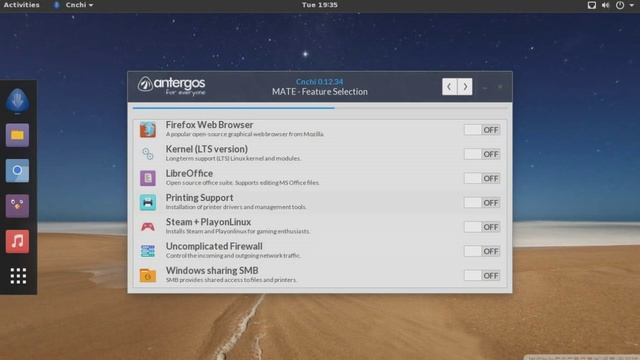Viewport: 640px width, 360px height.
Task: Show all applications grid
Action: tap(18, 276)
